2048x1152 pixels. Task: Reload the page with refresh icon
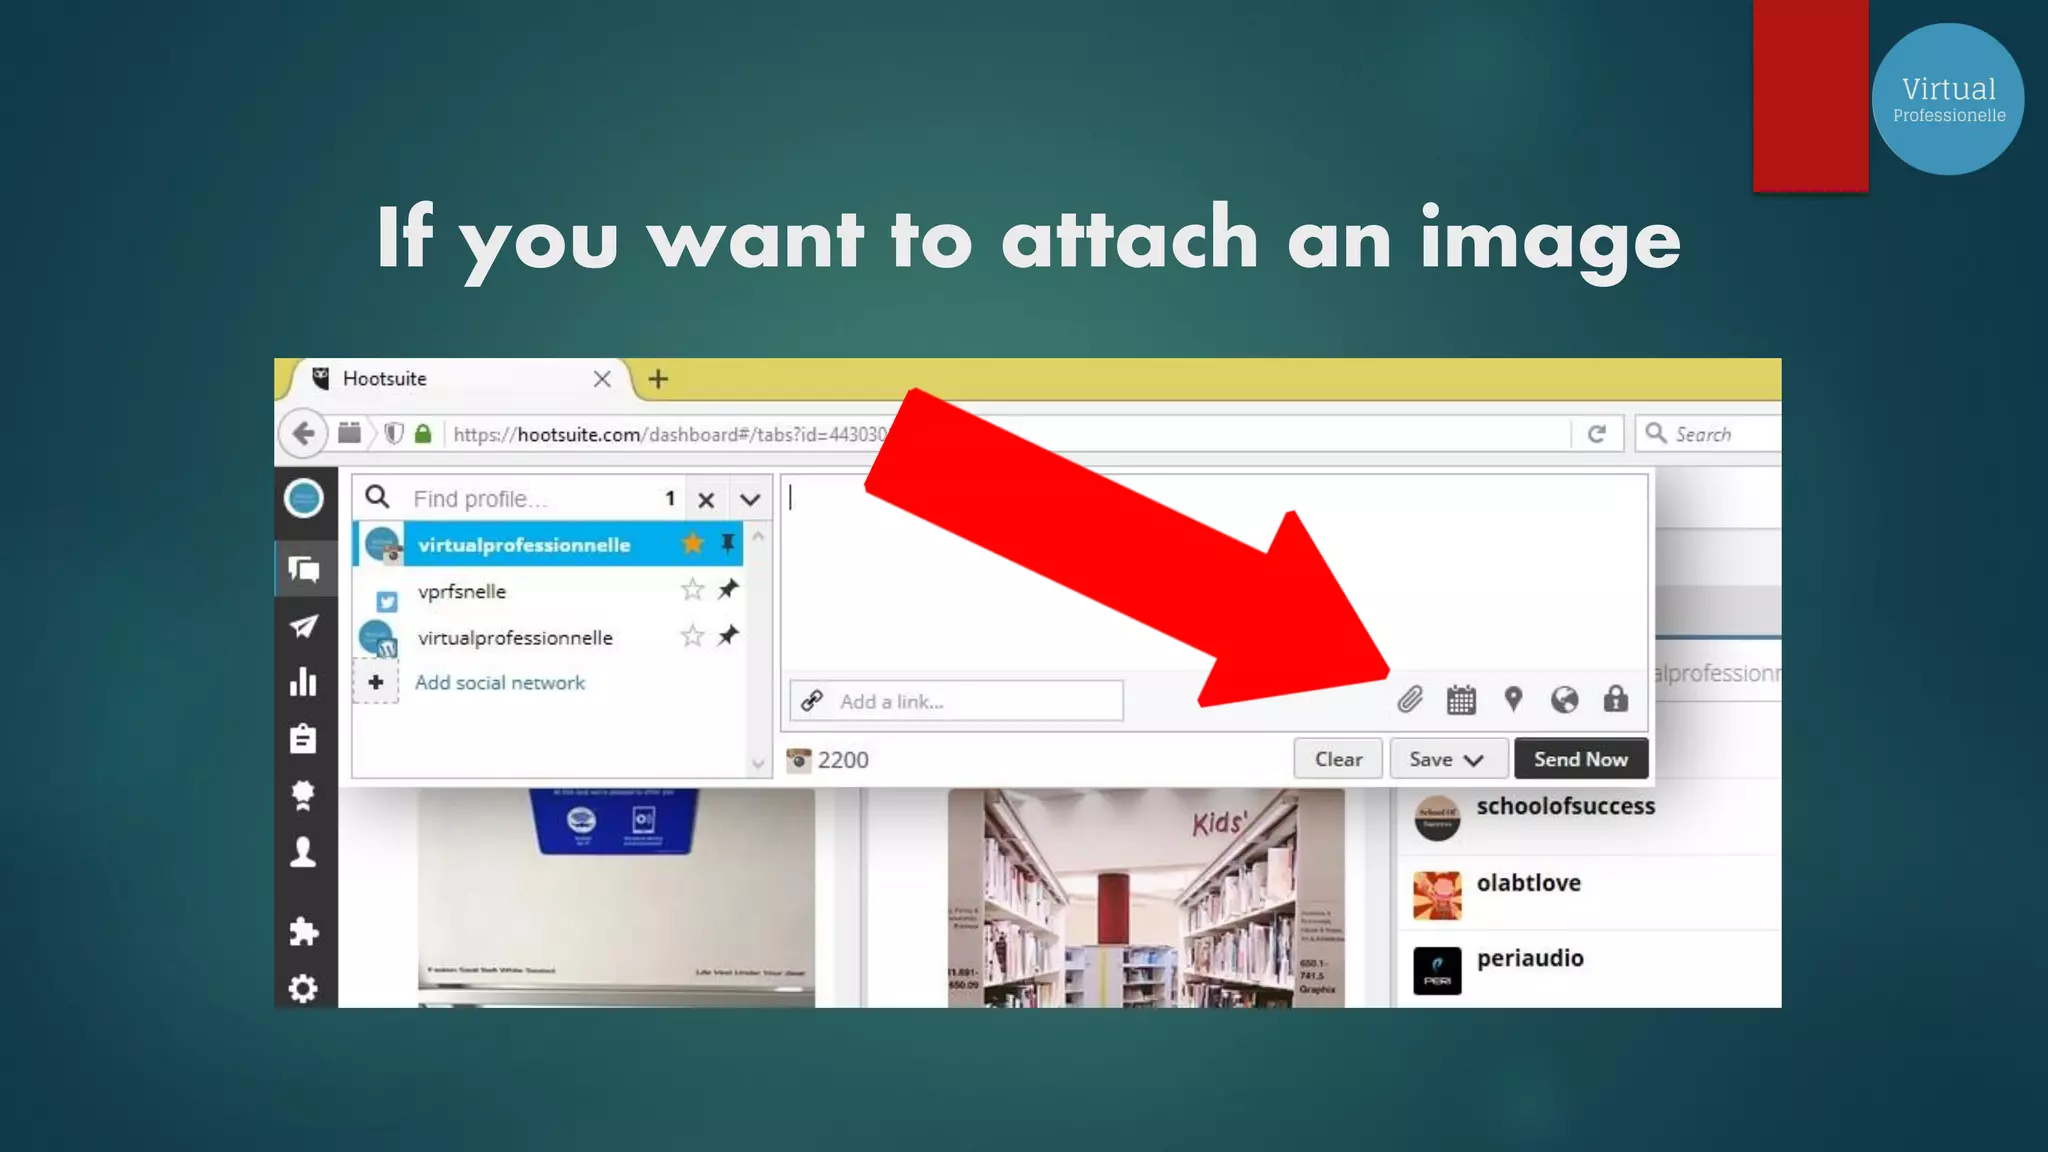tap(1597, 434)
